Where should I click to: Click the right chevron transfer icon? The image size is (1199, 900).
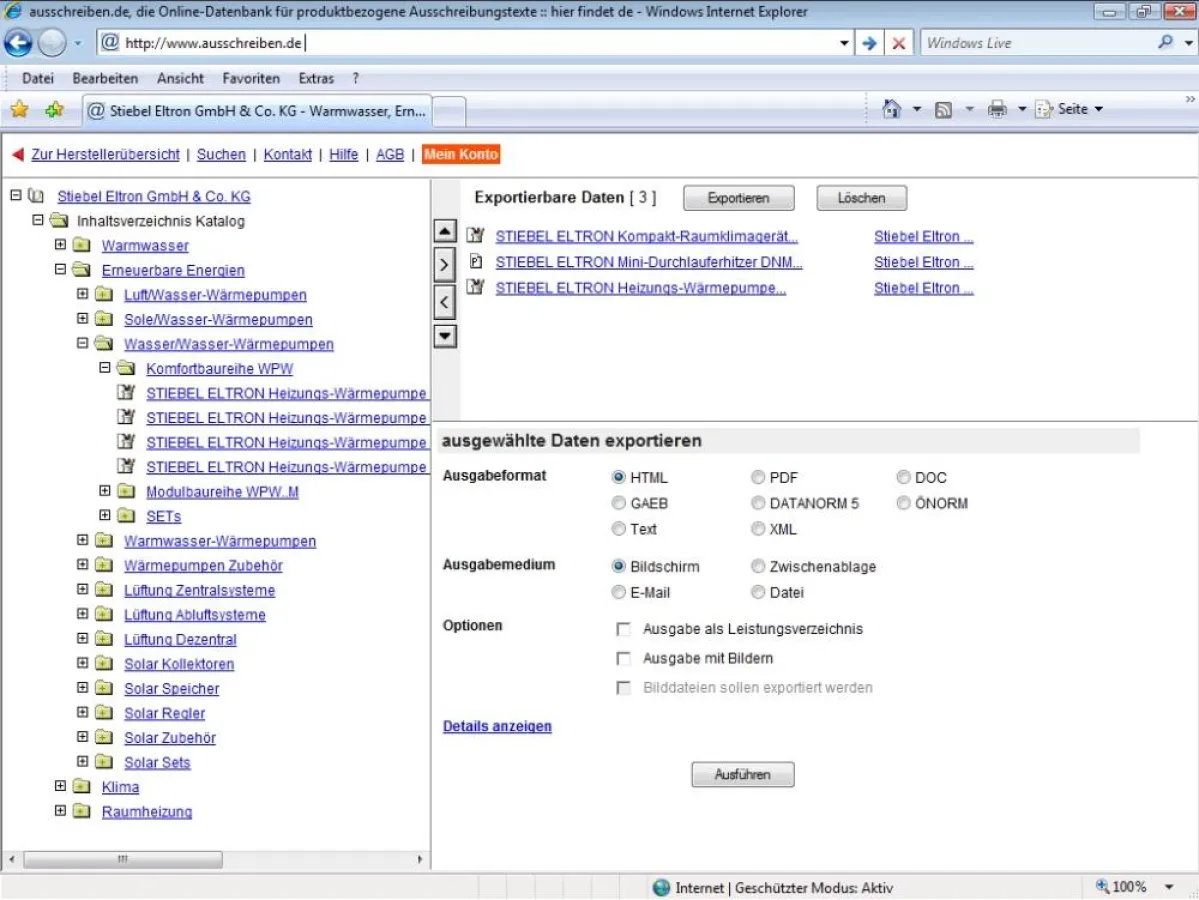[x=445, y=266]
